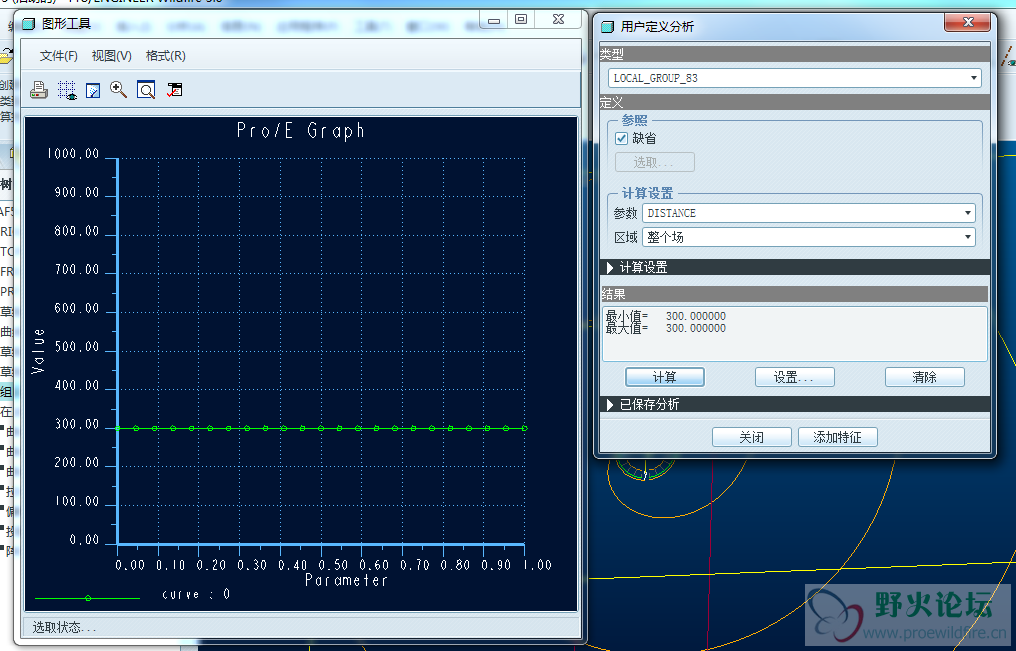
Task: Click the 设置... button
Action: (794, 377)
